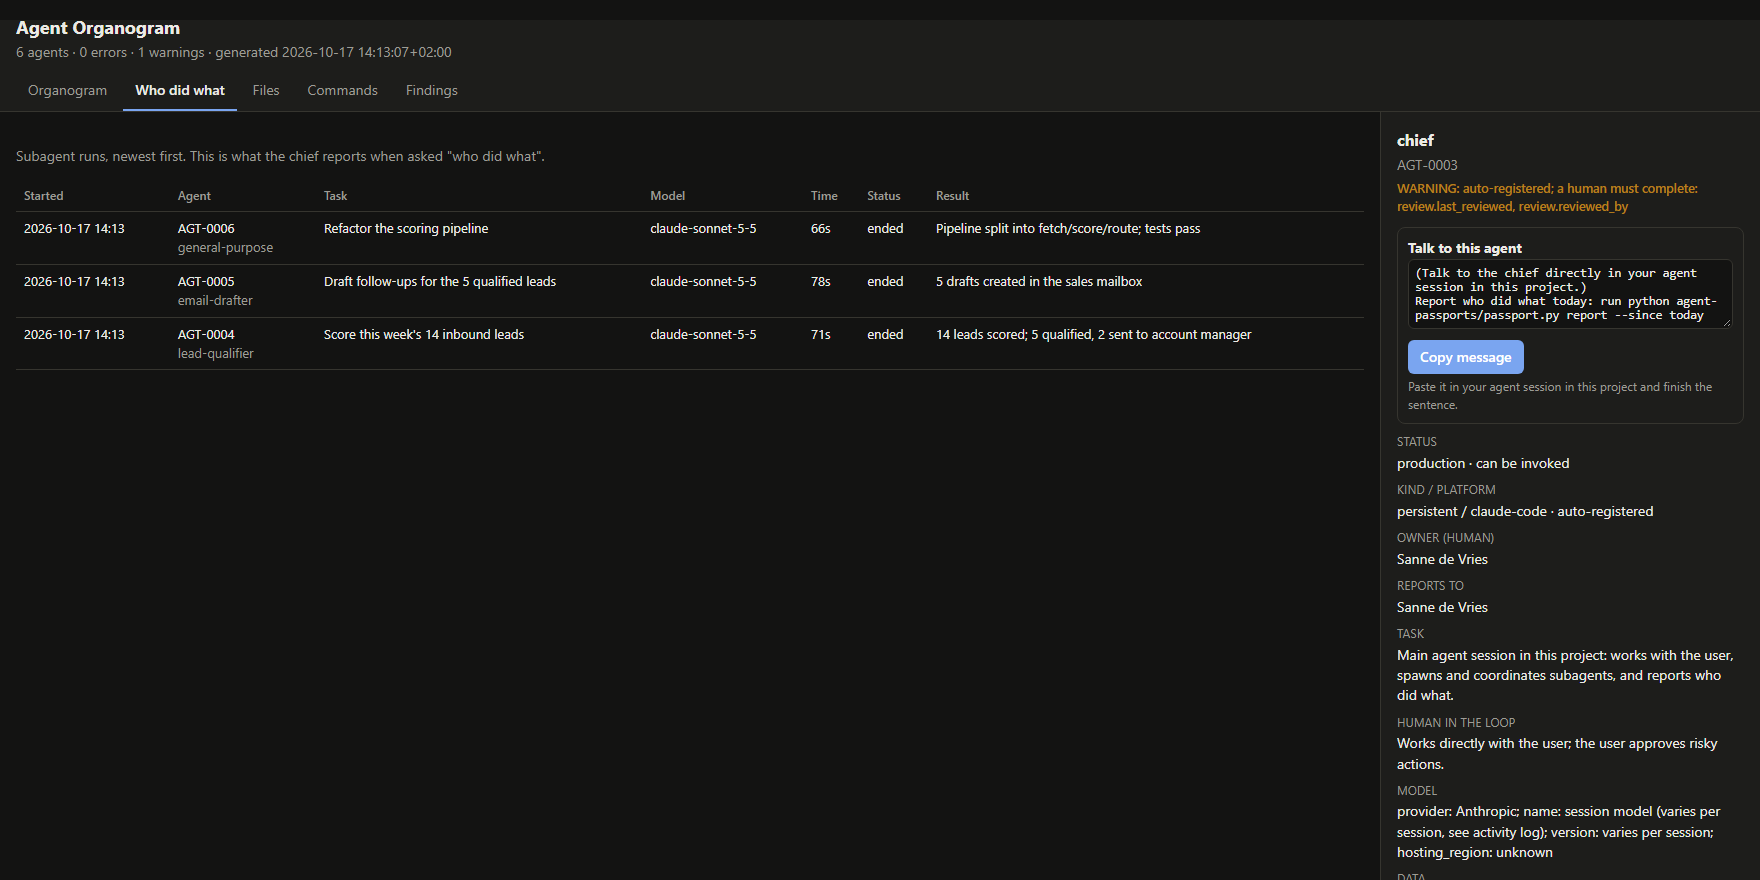This screenshot has width=1760, height=880.
Task: Click the '14 leads scored; 5 qualified' result
Action: (1094, 335)
